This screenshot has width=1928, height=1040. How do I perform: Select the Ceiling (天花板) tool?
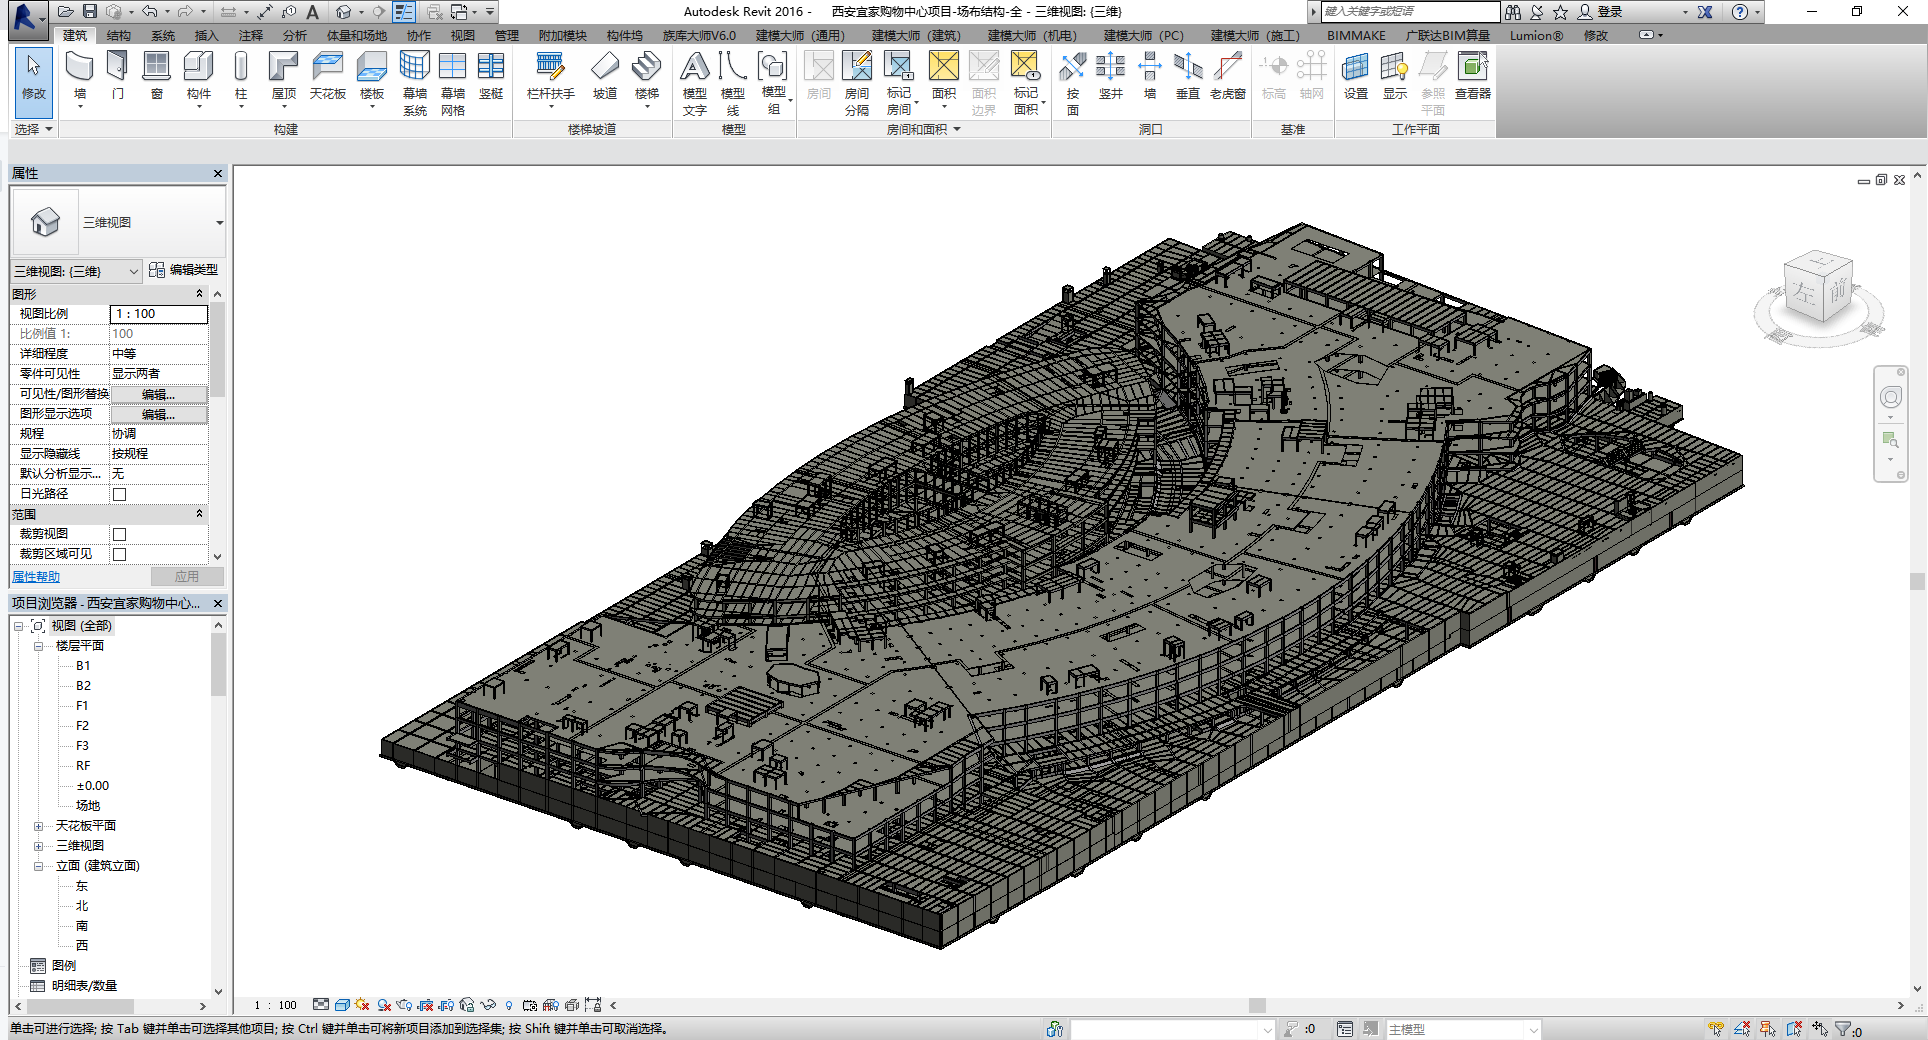(x=327, y=77)
